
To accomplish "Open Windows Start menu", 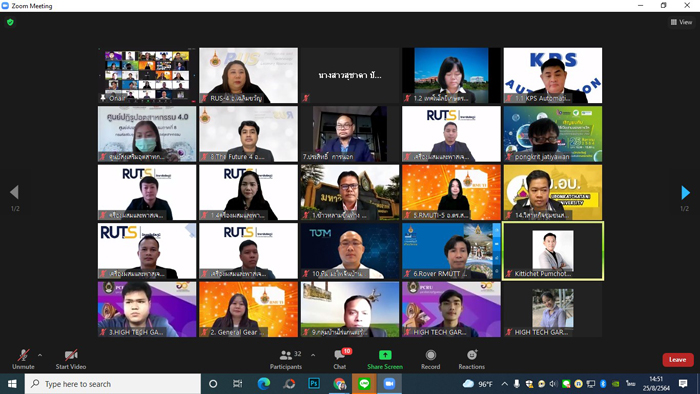I will click(12, 384).
